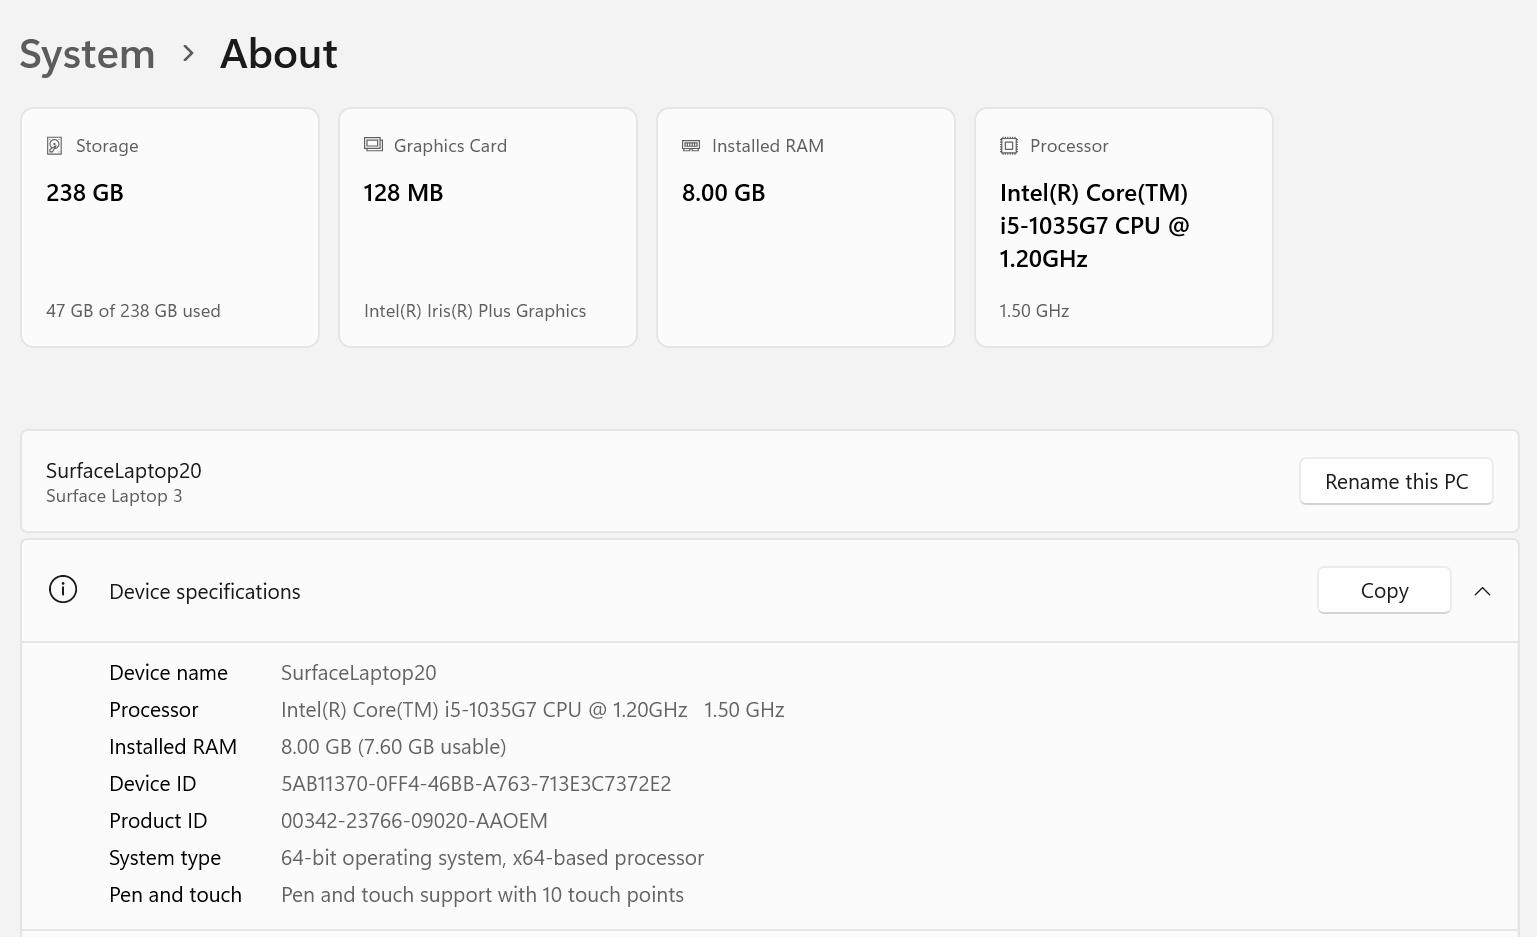Click the Processor label in specifications list
Image resolution: width=1537 pixels, height=937 pixels.
pos(154,710)
